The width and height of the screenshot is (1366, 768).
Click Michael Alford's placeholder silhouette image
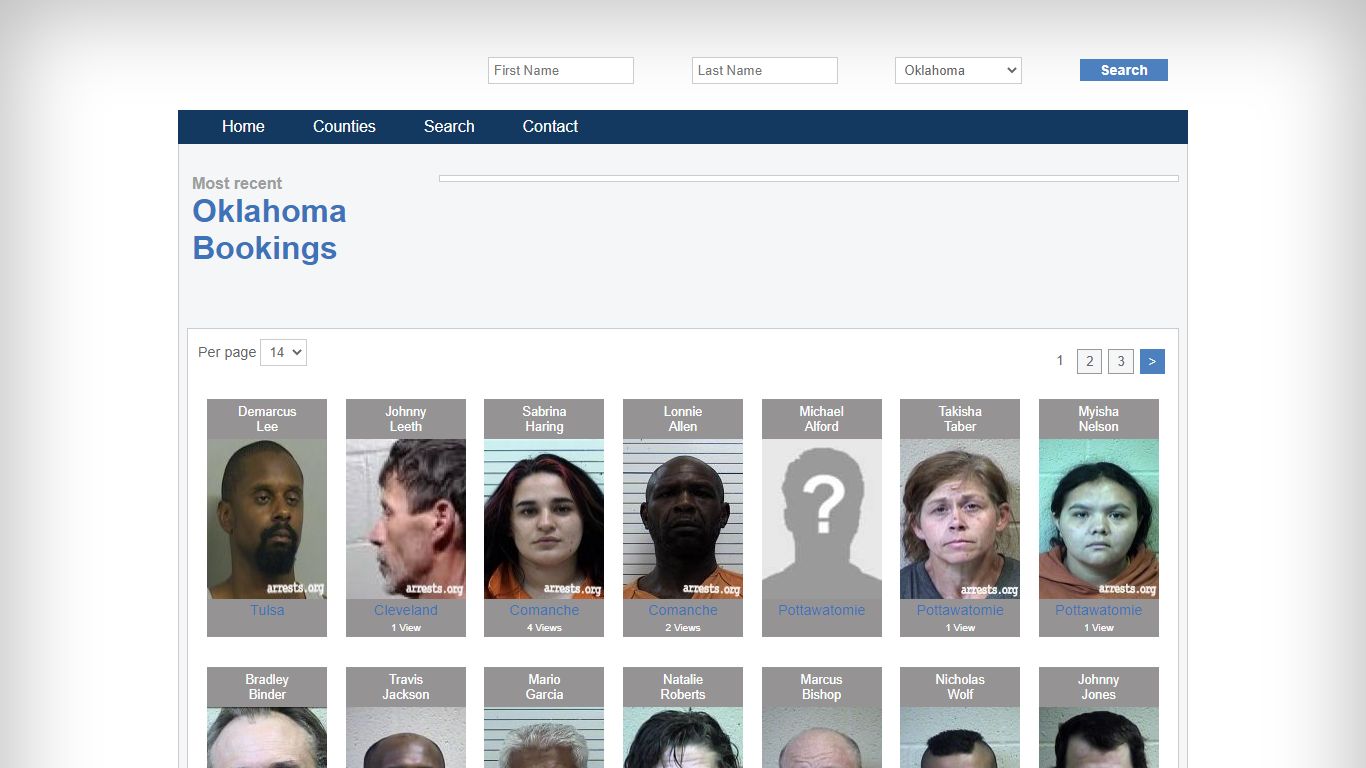click(x=822, y=519)
